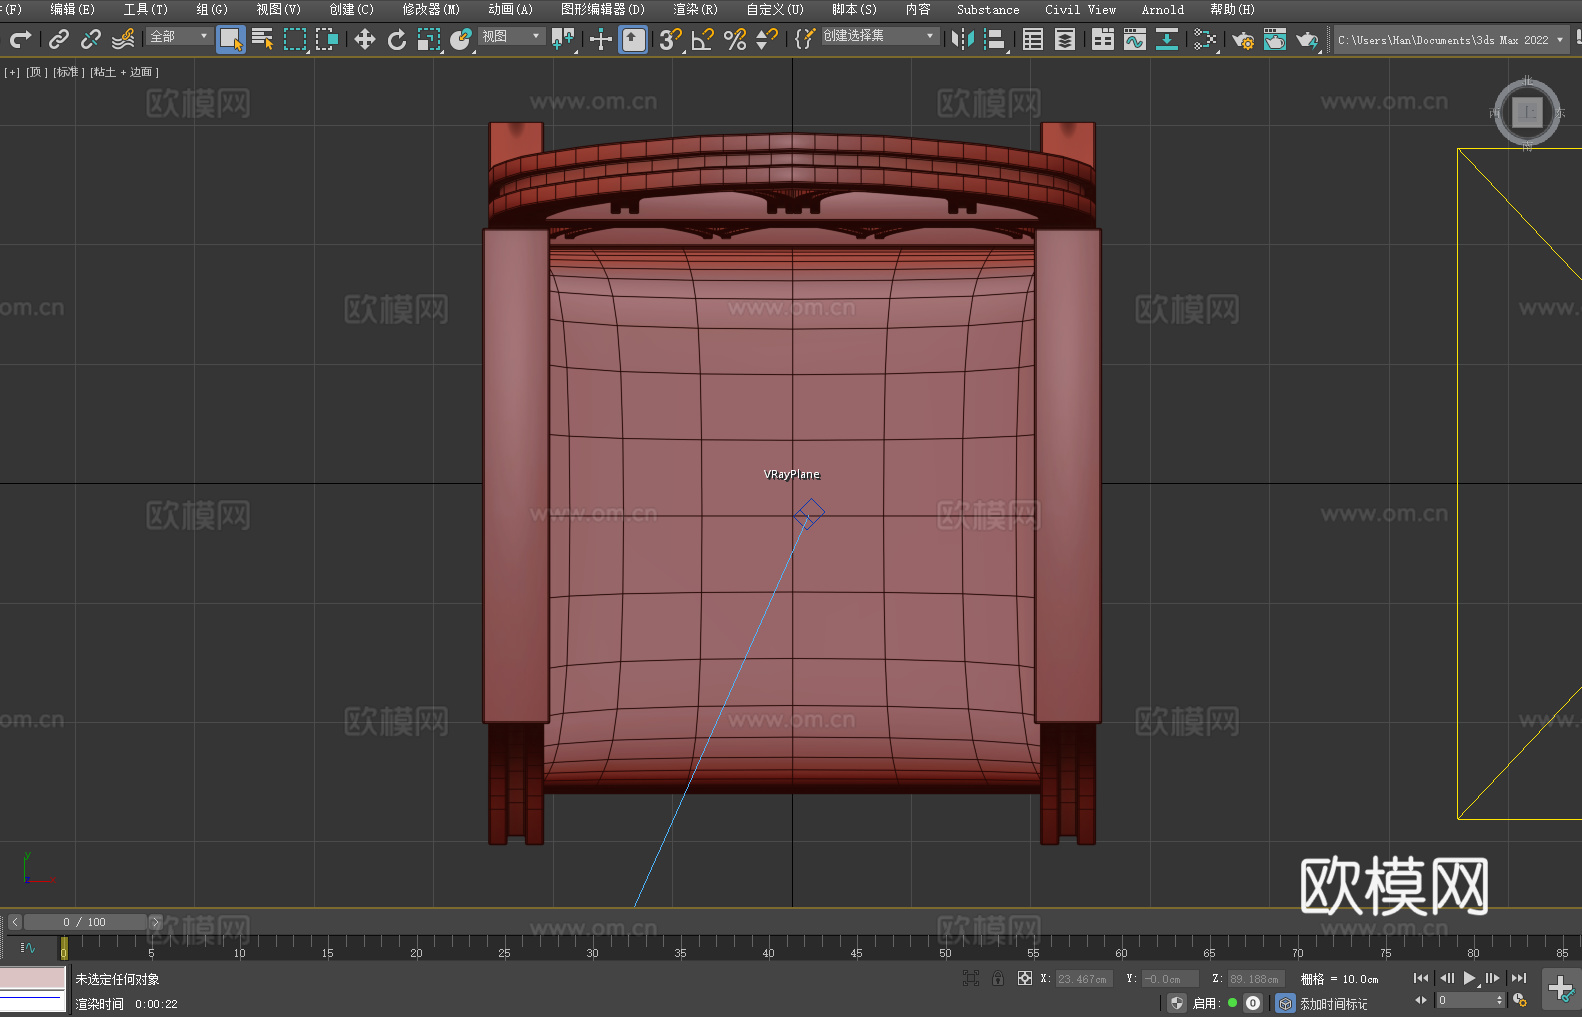This screenshot has height=1017, width=1582.
Task: Click the Use Pivot Point Center icon
Action: pyautogui.click(x=563, y=39)
